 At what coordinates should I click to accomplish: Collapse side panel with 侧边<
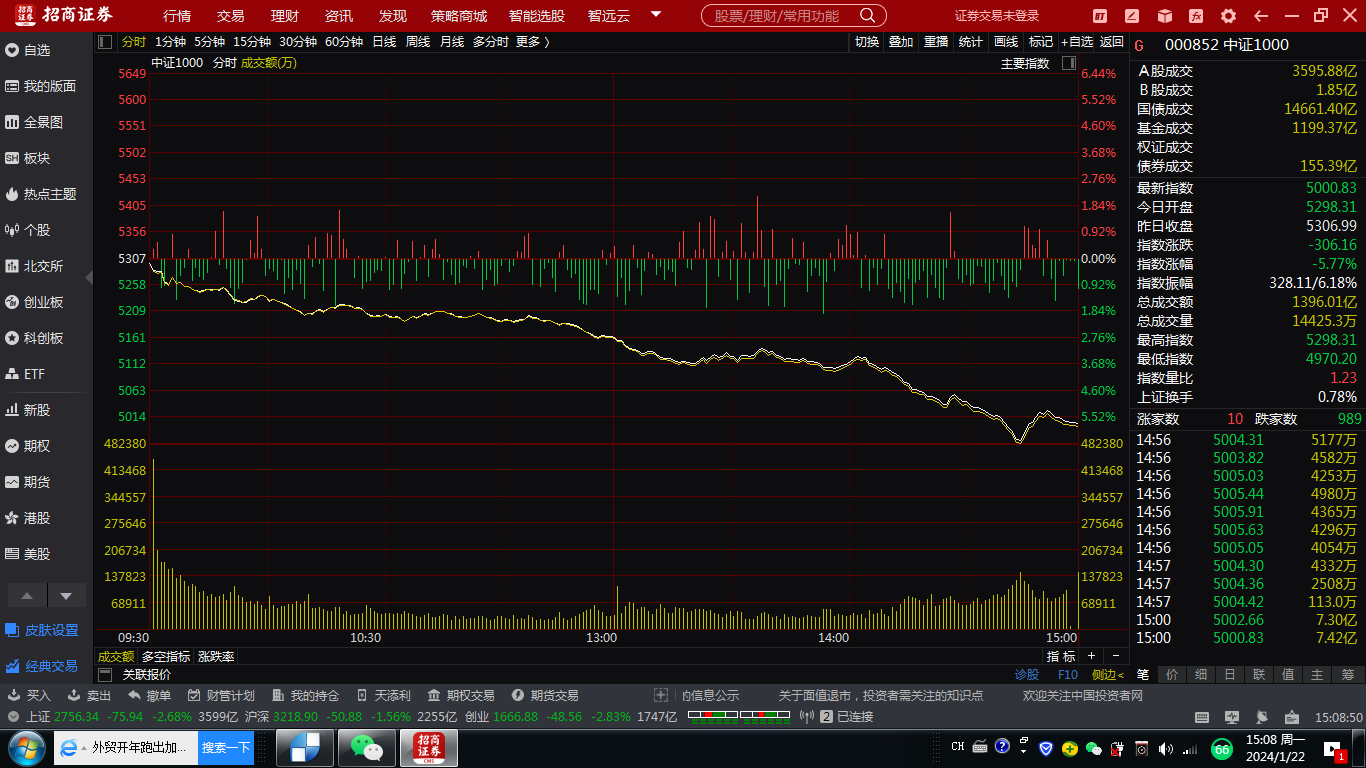coord(1107,675)
